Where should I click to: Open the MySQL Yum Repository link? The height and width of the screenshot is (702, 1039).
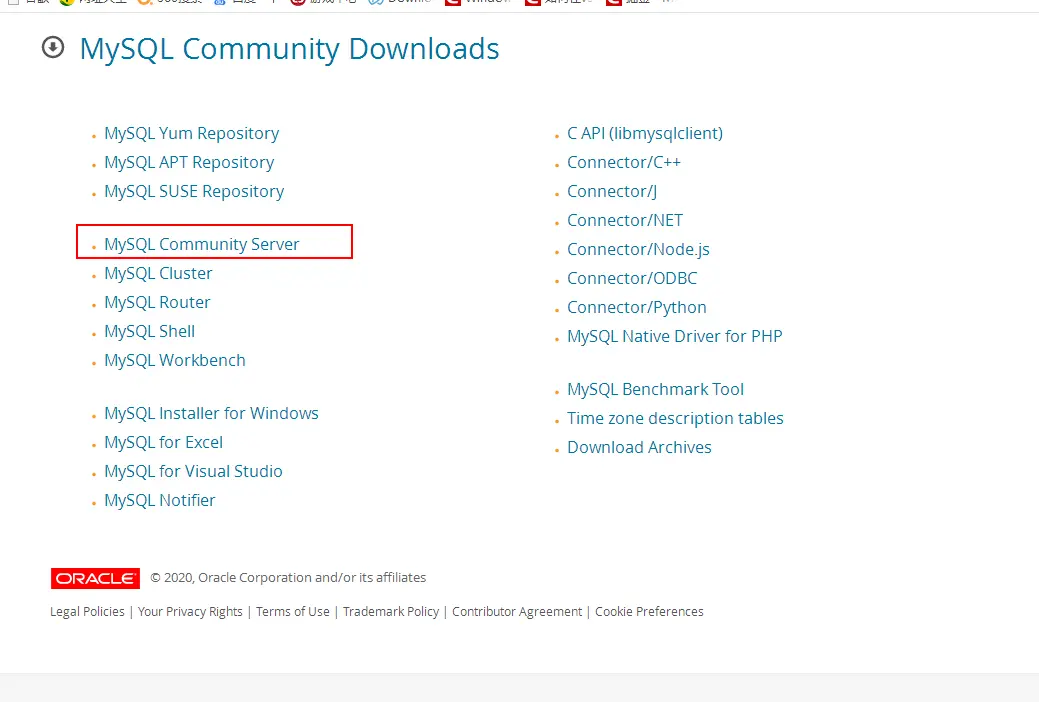(191, 133)
